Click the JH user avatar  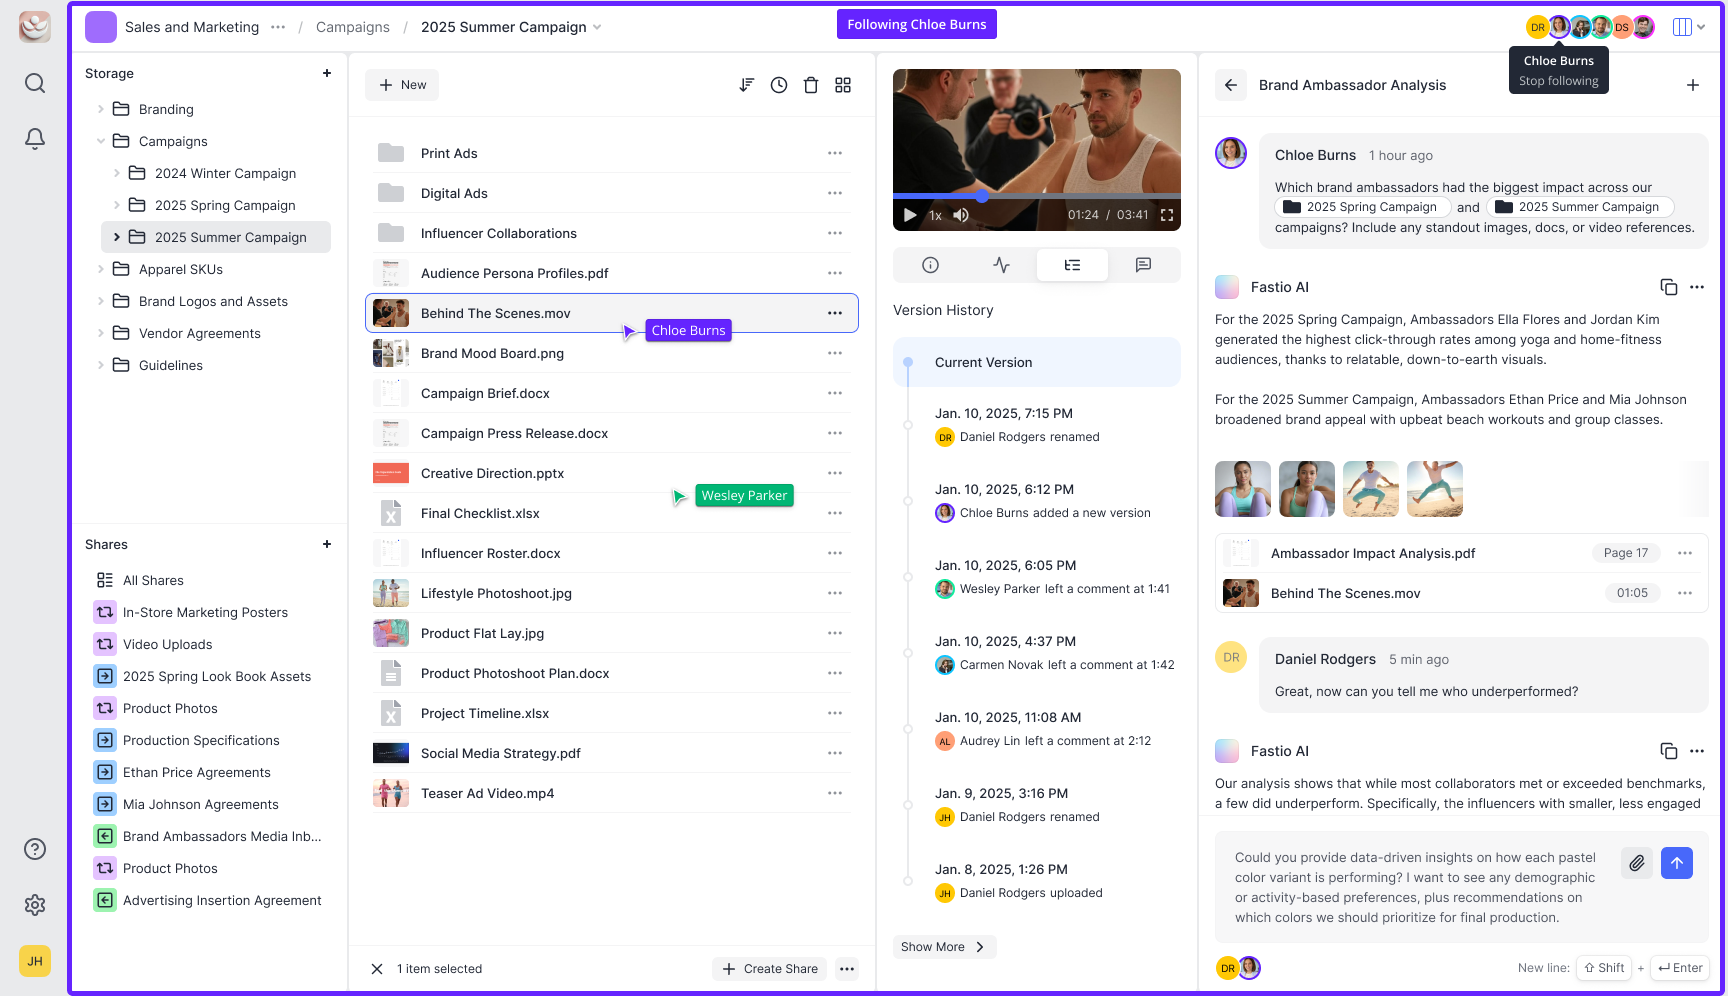35,961
